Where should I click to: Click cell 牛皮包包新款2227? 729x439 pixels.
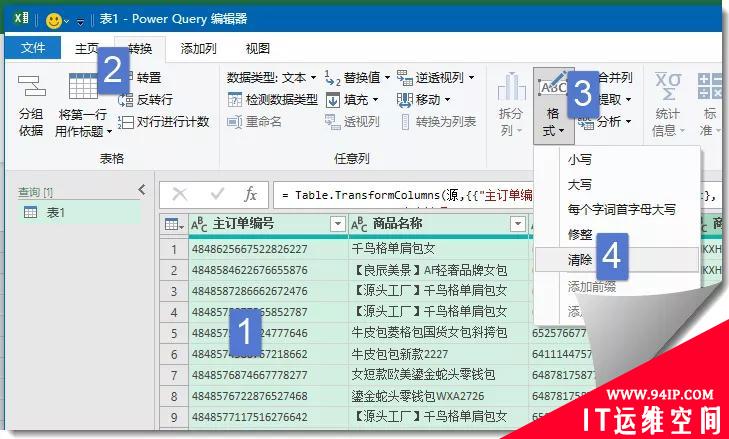(438, 354)
